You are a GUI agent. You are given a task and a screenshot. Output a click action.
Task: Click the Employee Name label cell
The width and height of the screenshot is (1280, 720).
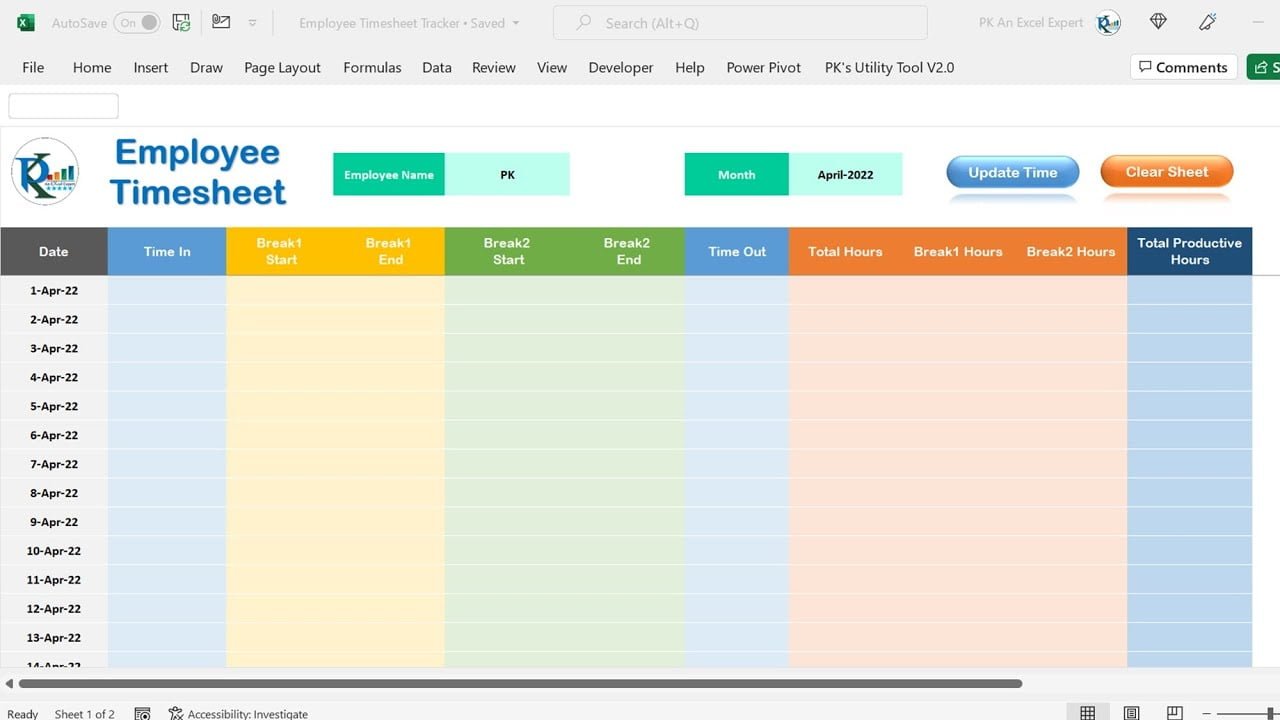389,174
